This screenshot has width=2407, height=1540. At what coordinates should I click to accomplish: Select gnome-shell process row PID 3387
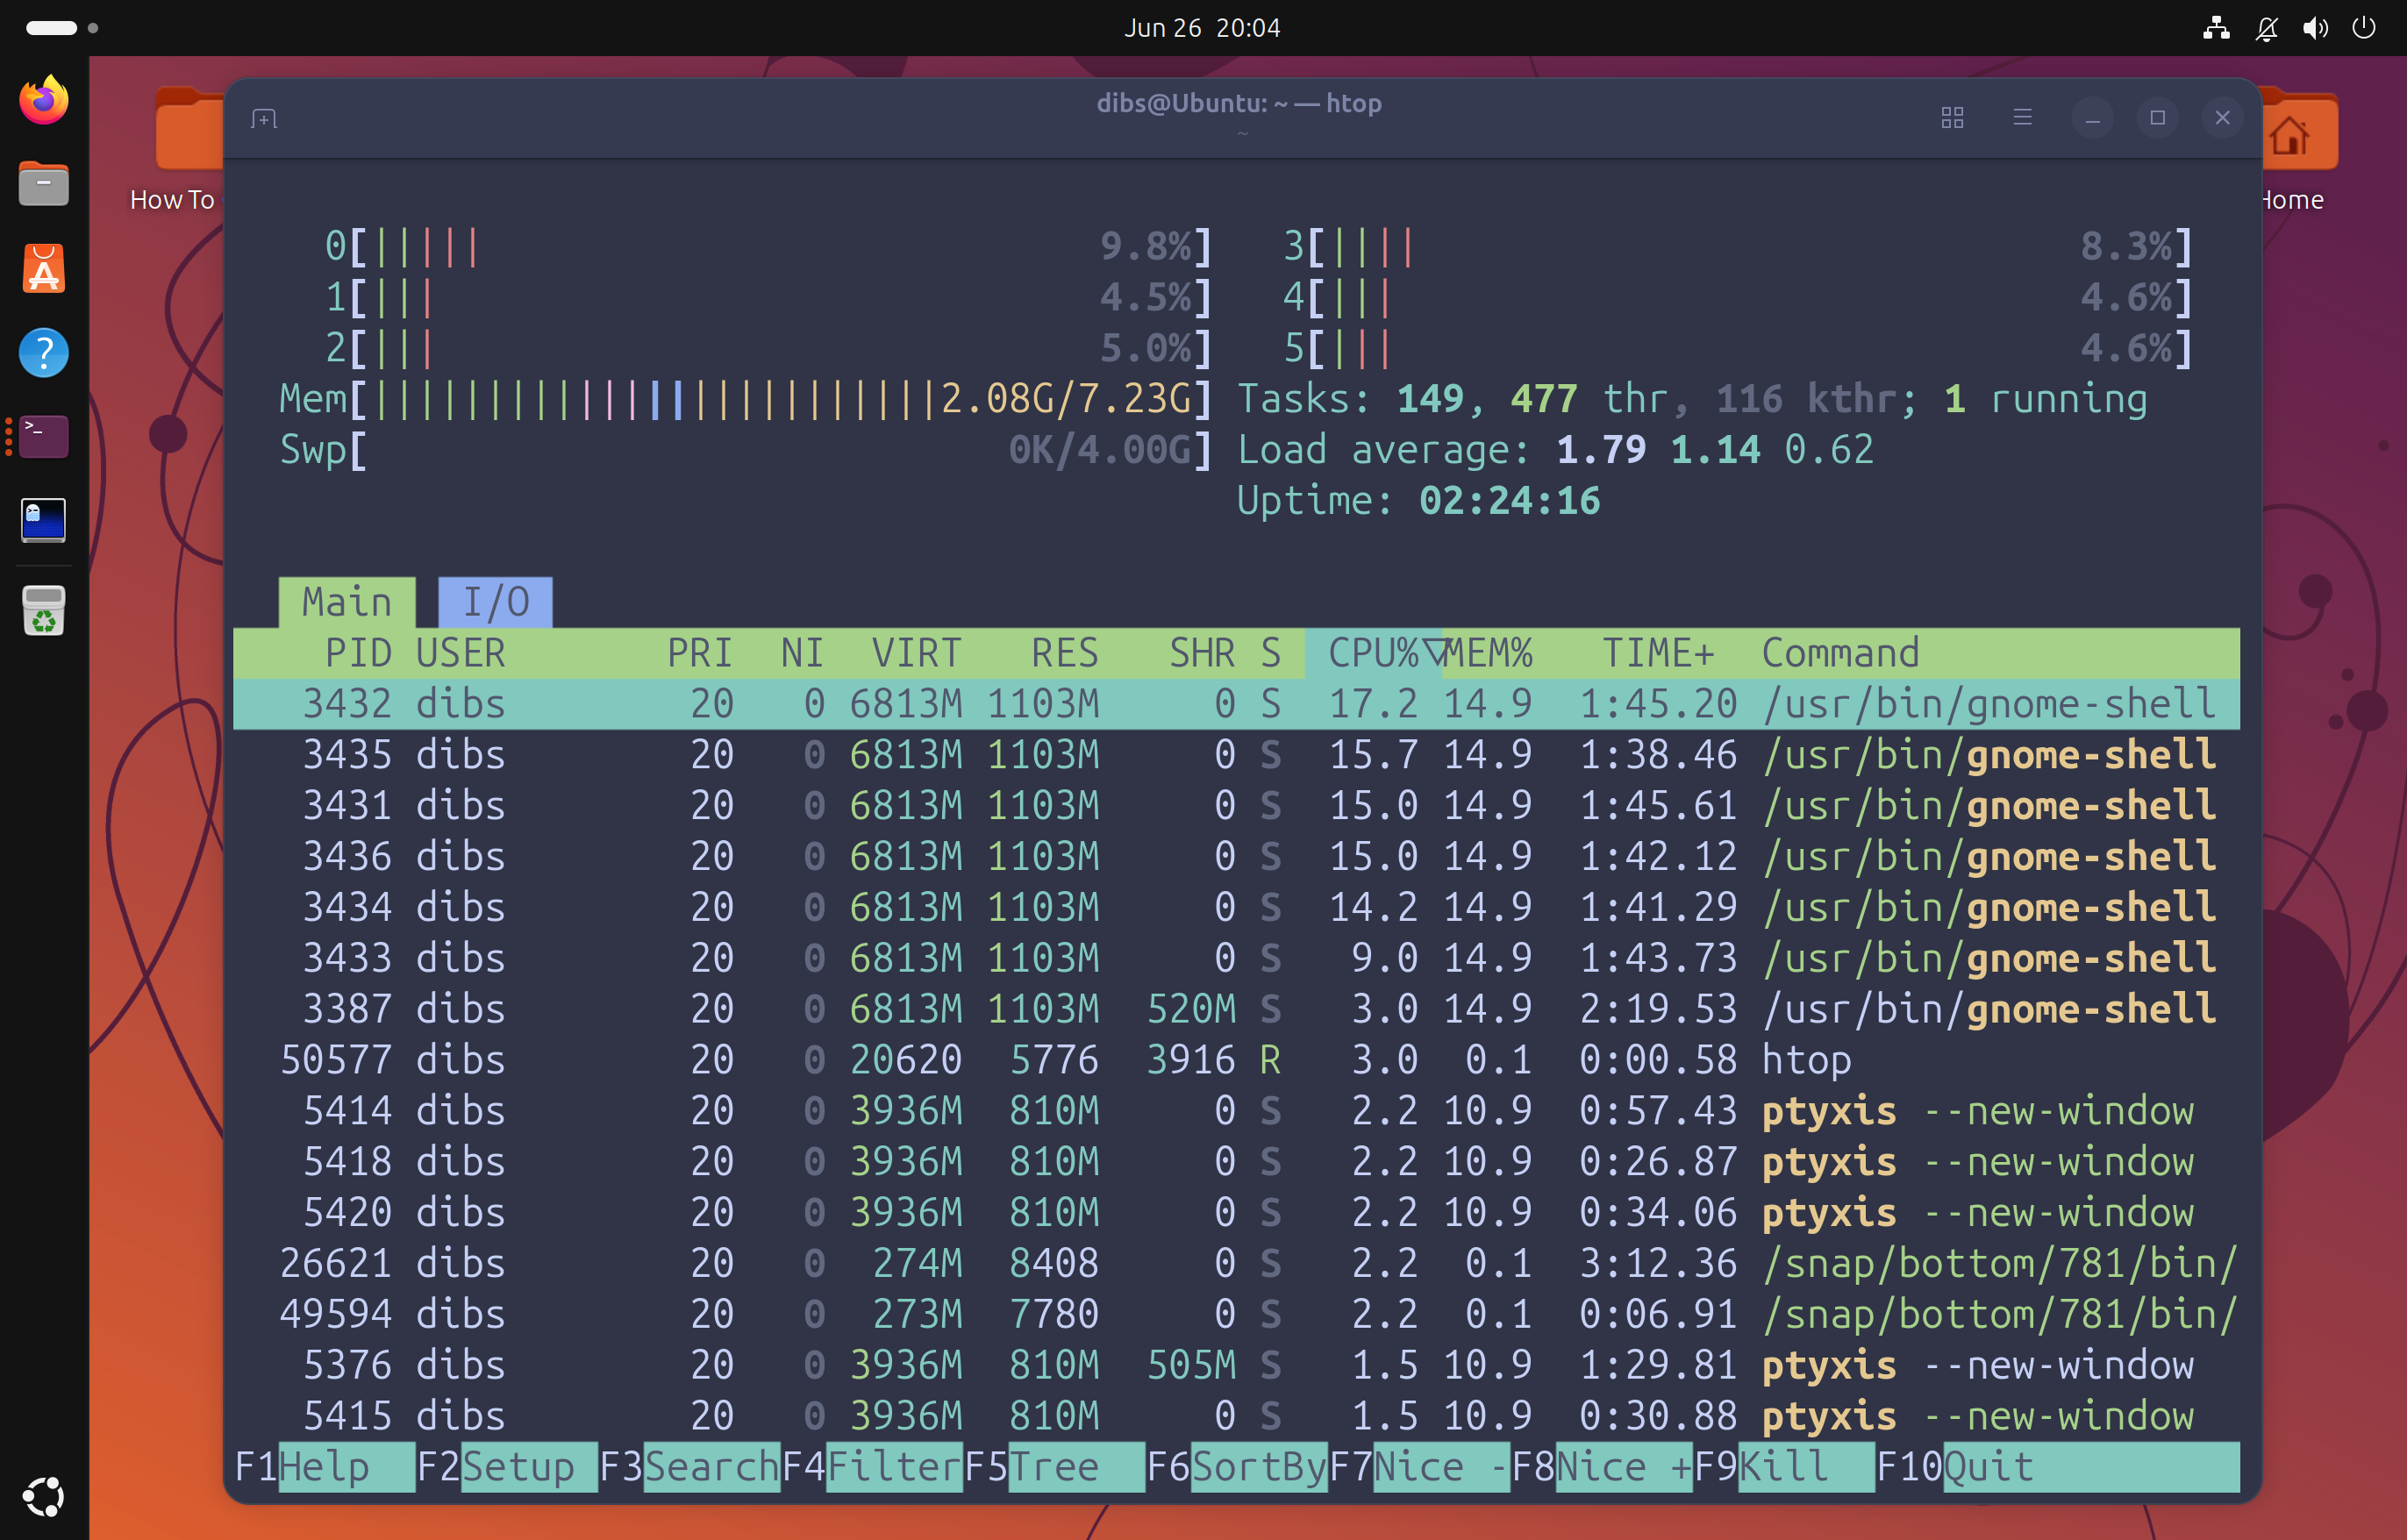pyautogui.click(x=1236, y=1009)
